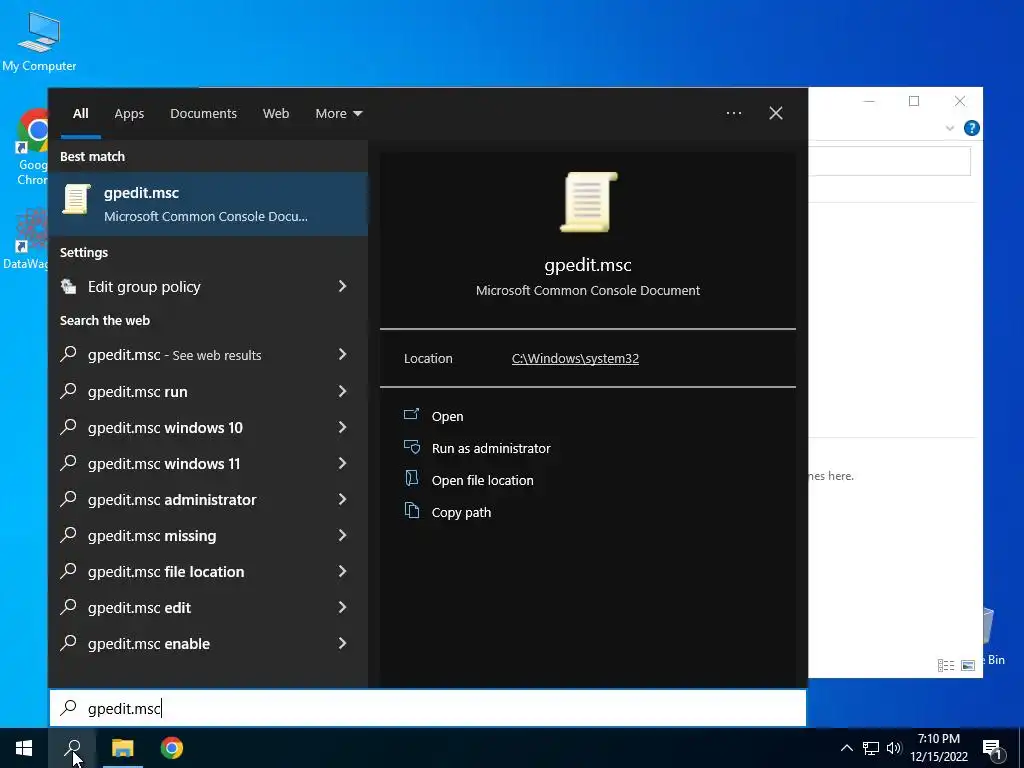1024x768 pixels.
Task: Expand the 'gpedit.msc windows 11' arrow
Action: 343,463
